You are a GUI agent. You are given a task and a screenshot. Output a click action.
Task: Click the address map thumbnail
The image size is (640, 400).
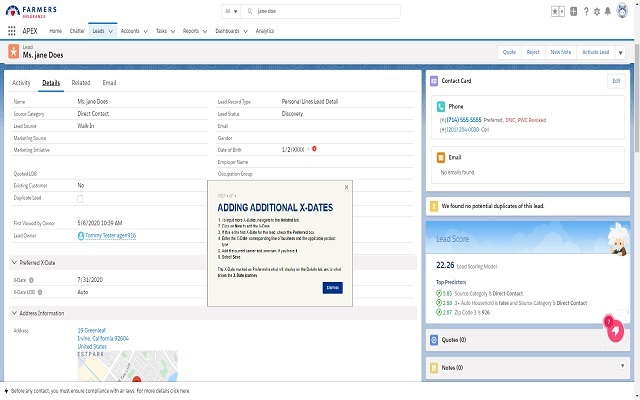click(x=128, y=366)
